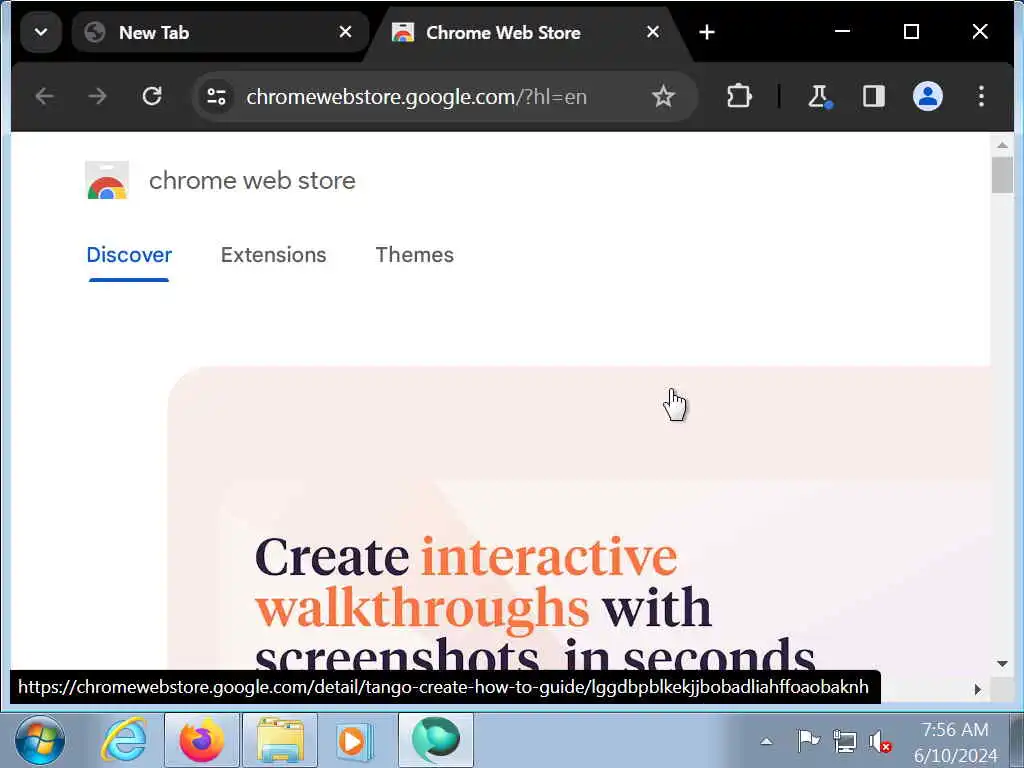Click the chrome web store title text

tap(252, 181)
